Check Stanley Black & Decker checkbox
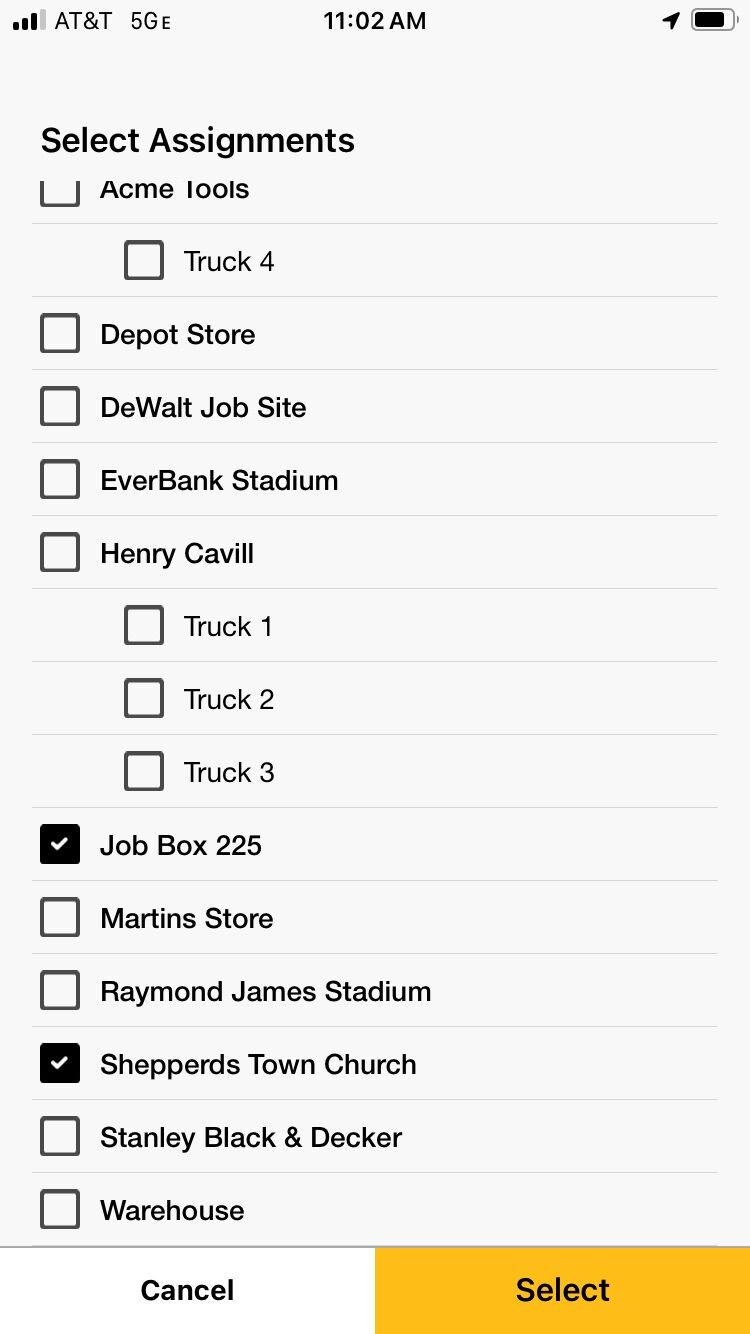 [60, 1137]
